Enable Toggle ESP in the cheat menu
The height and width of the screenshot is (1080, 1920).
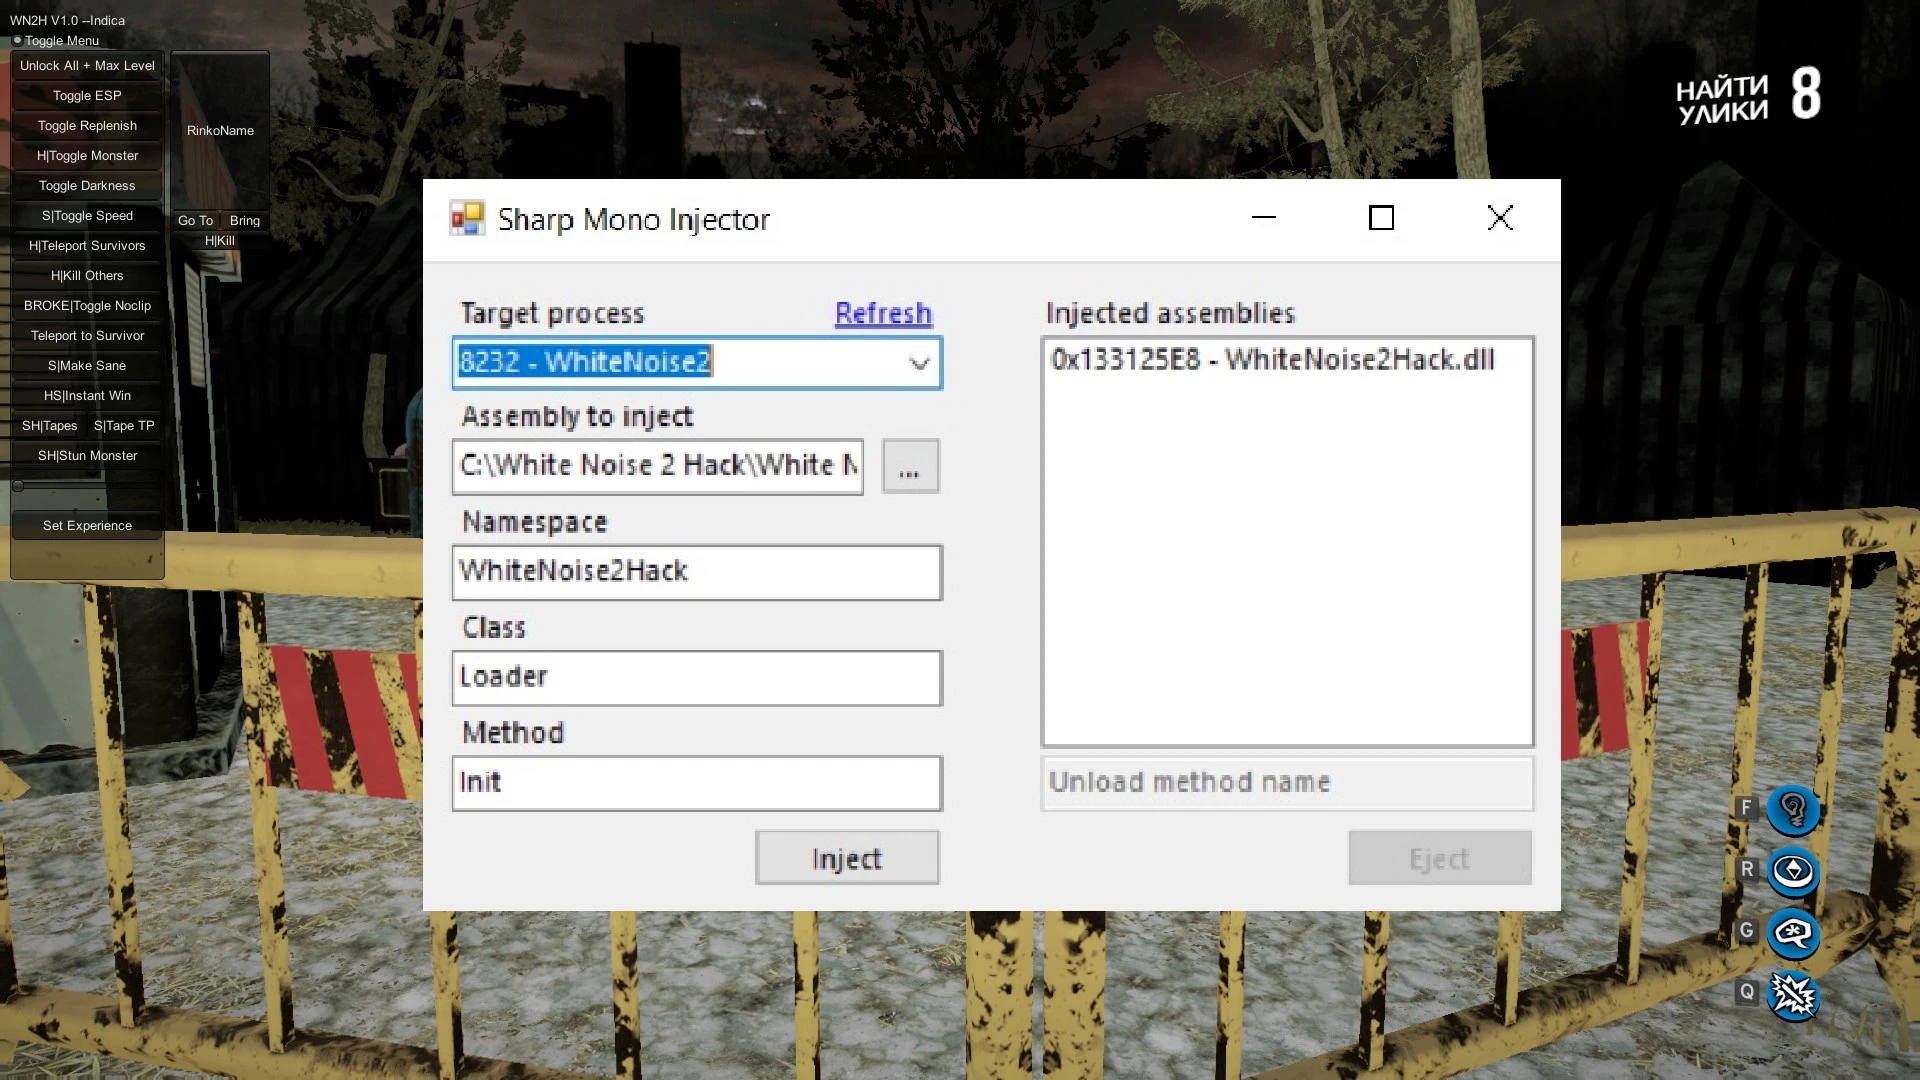pyautogui.click(x=86, y=95)
